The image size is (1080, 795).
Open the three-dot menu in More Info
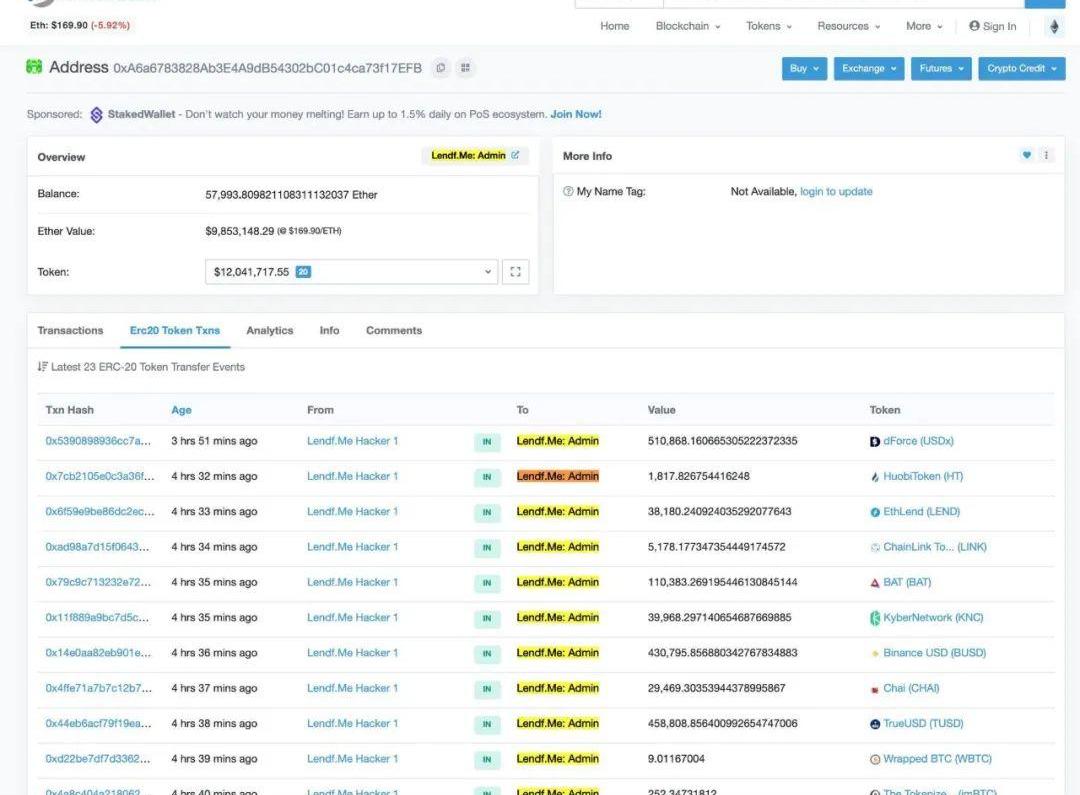point(1046,155)
